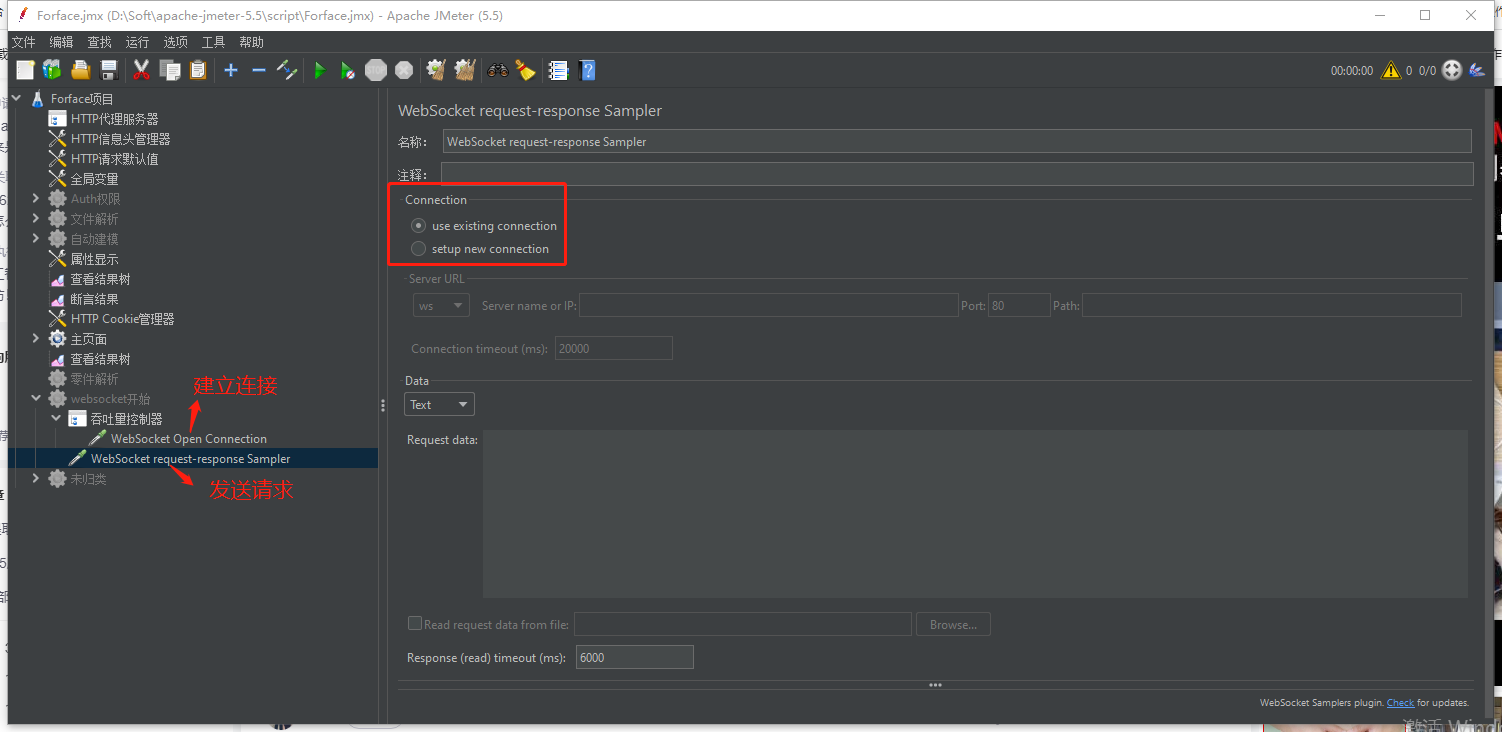Image resolution: width=1502 pixels, height=732 pixels.
Task: Open the 查找 menu
Action: [99, 42]
